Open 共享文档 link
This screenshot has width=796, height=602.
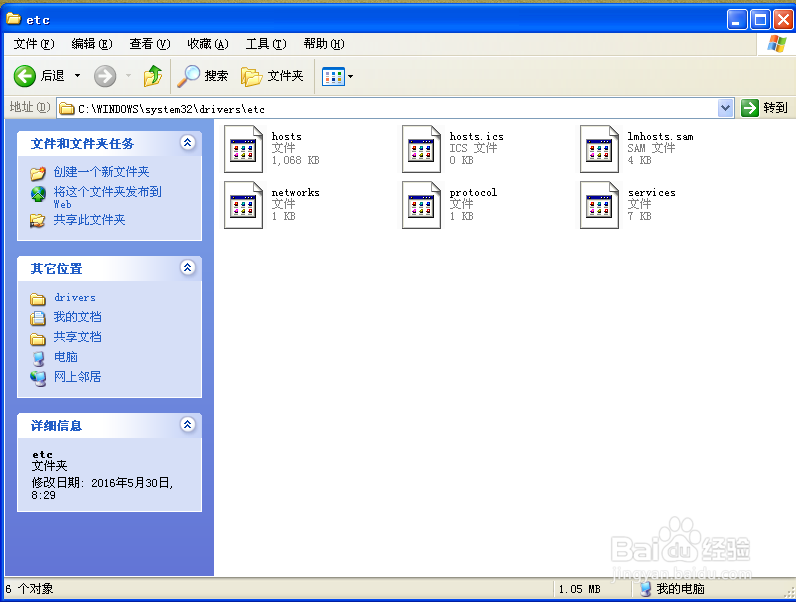click(x=77, y=337)
